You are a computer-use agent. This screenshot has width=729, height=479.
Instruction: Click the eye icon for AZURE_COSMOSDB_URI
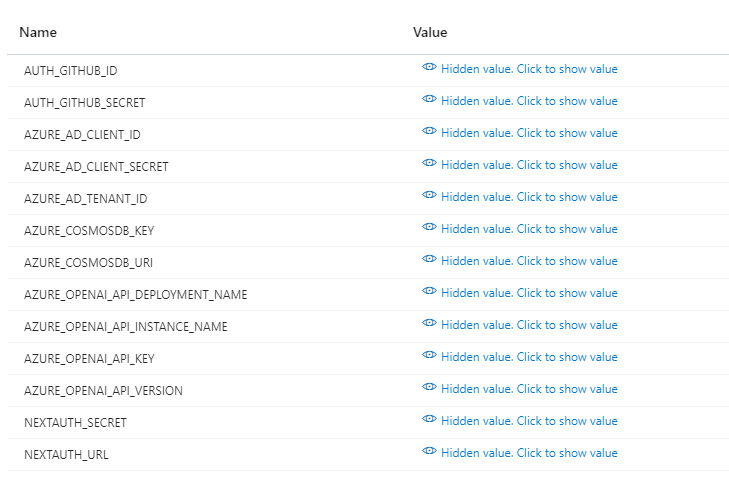click(x=429, y=259)
